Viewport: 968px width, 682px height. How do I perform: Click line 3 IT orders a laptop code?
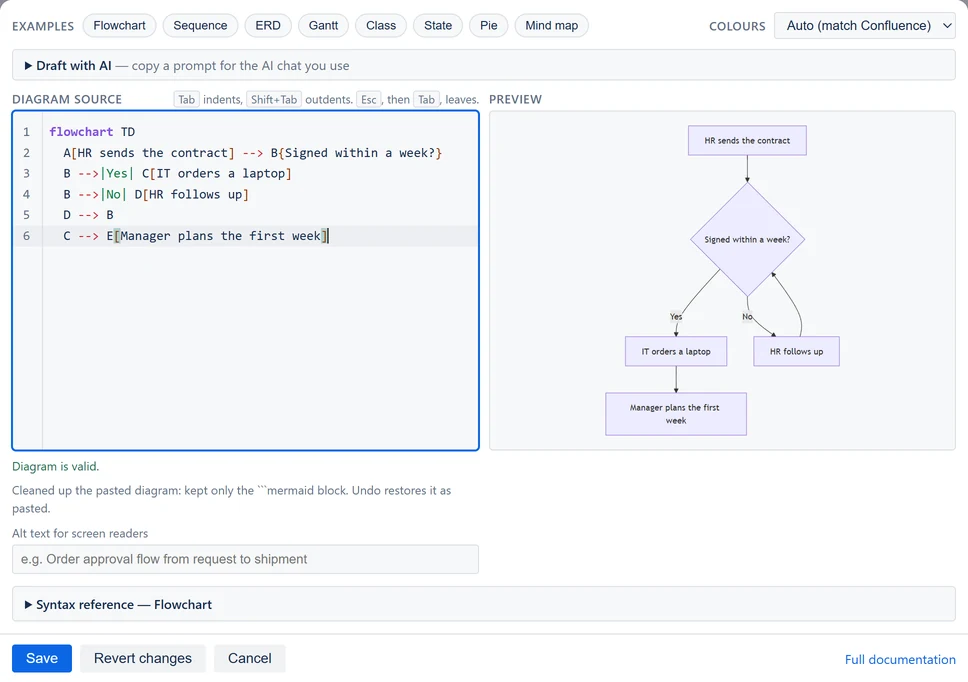[x=177, y=173]
